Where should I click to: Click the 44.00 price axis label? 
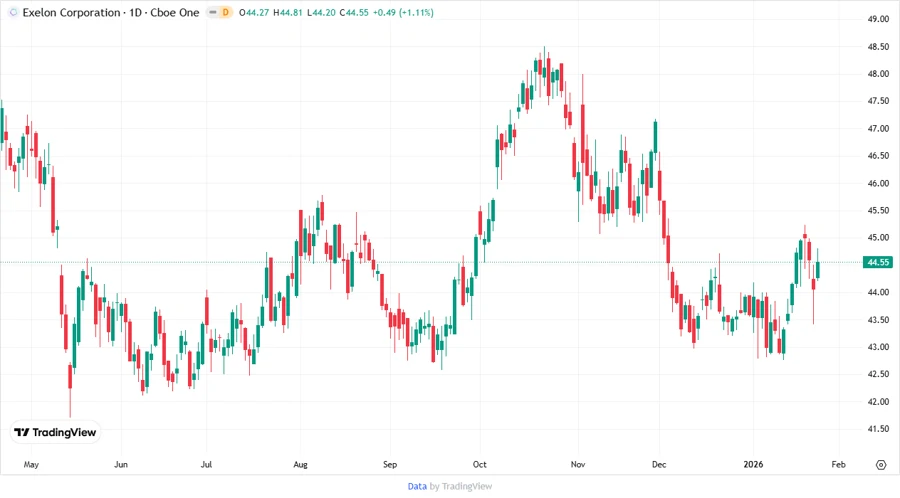point(878,292)
